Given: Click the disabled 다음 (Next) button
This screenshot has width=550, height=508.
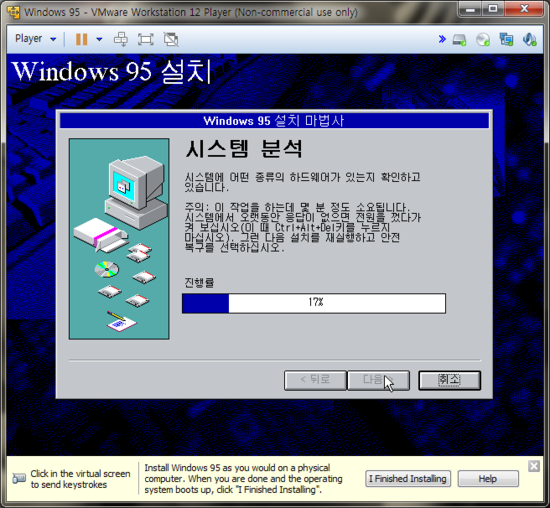Looking at the screenshot, I should pos(378,380).
